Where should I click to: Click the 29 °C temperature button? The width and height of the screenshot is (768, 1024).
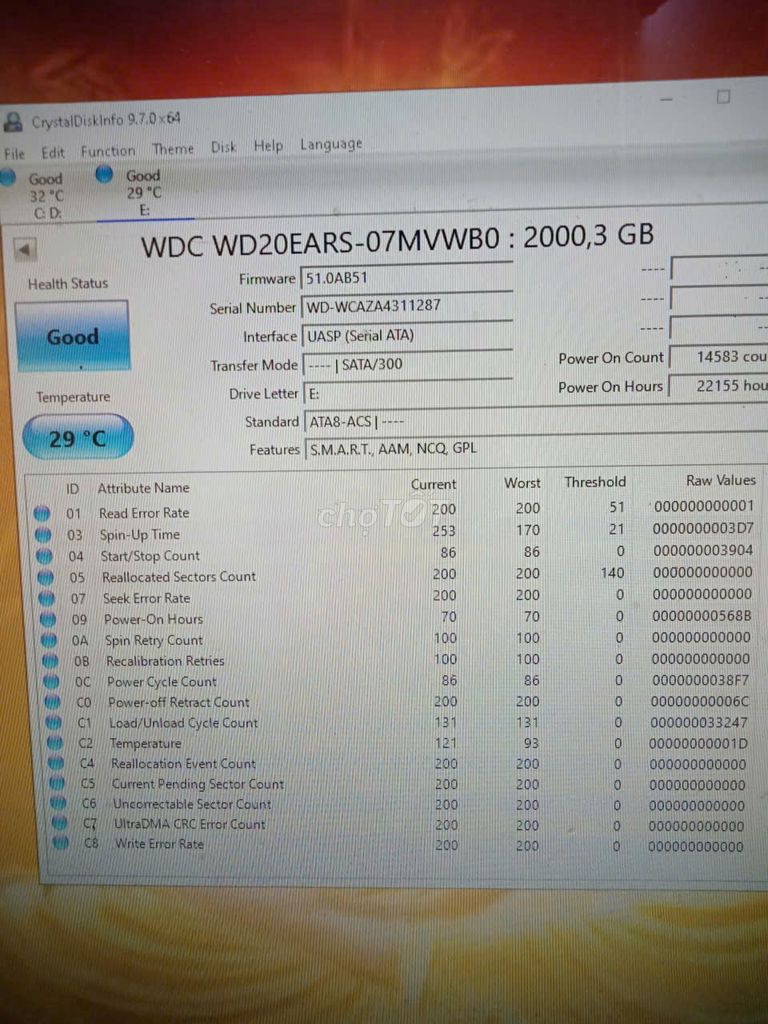[77, 438]
